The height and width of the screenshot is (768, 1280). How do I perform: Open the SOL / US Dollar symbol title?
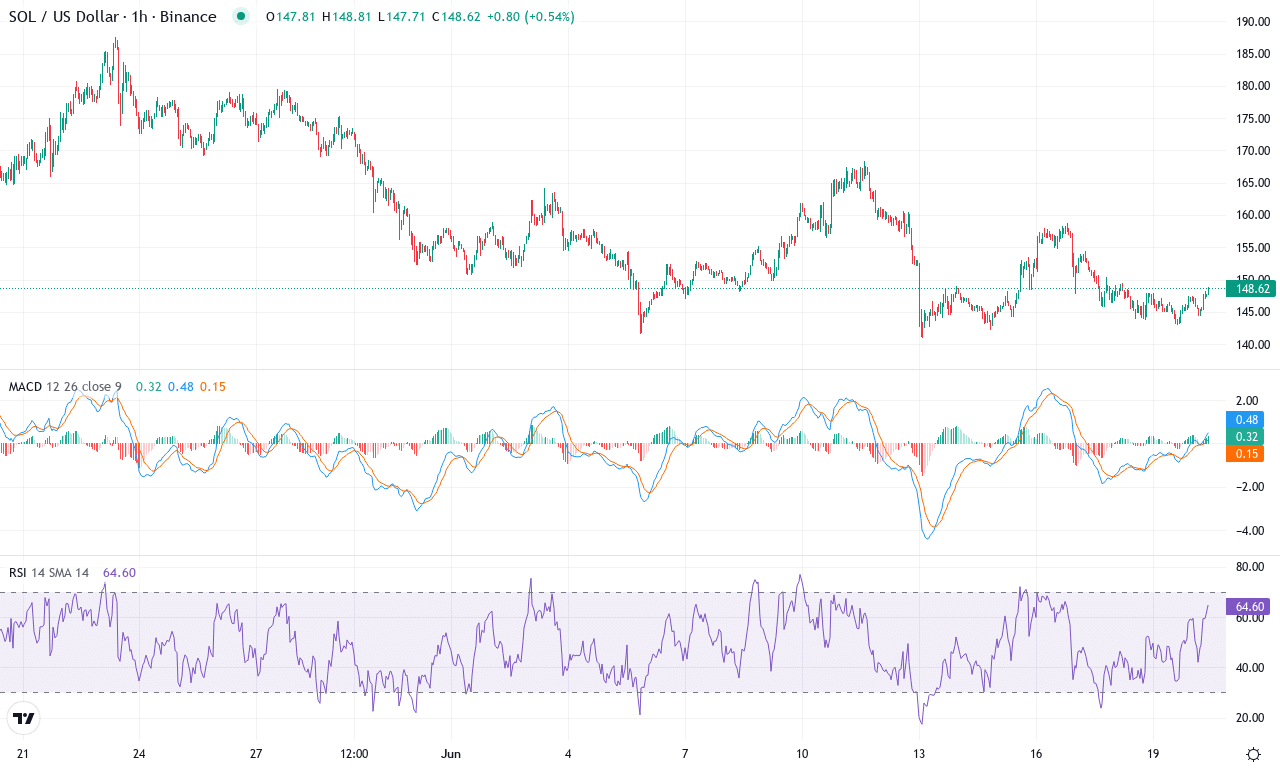coord(112,16)
